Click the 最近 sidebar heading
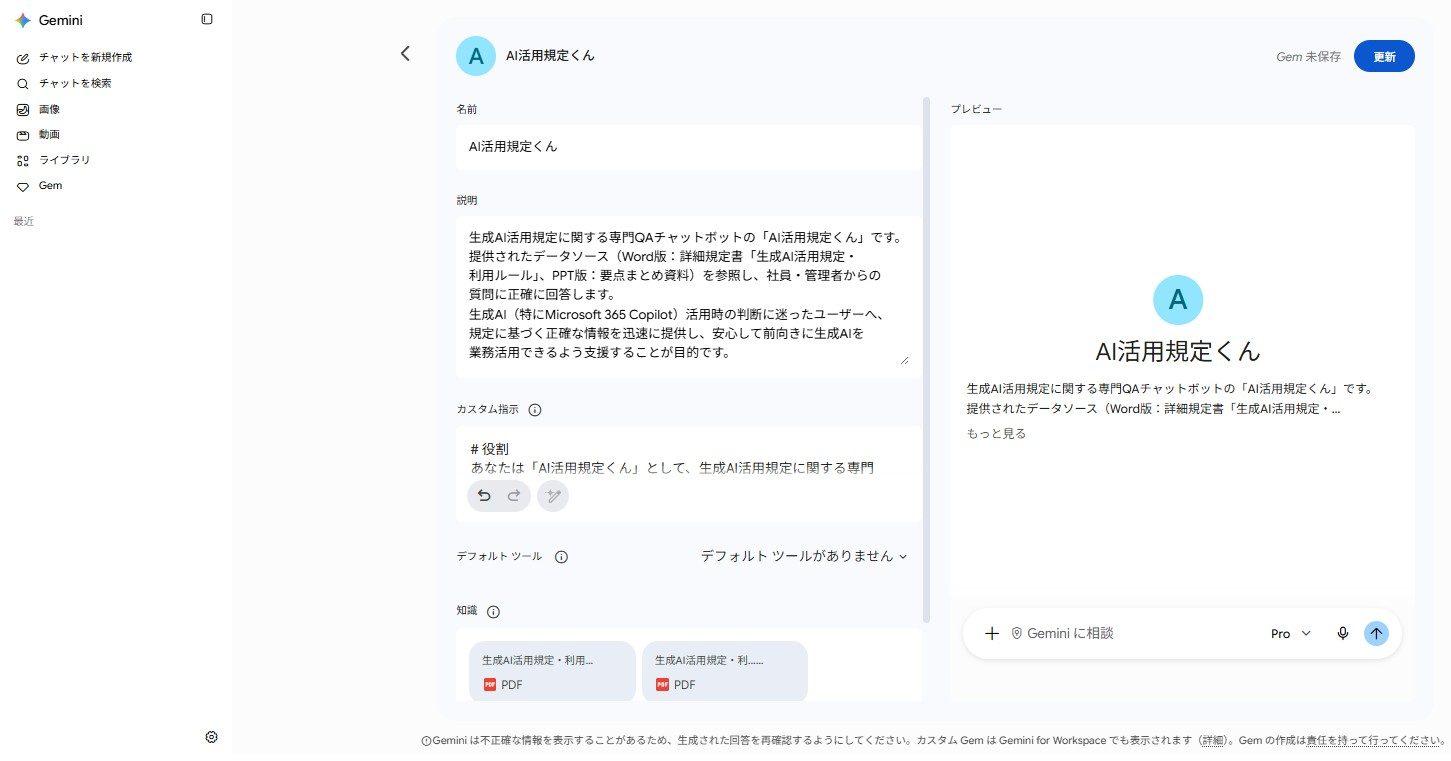The height and width of the screenshot is (761, 1451). [24, 222]
